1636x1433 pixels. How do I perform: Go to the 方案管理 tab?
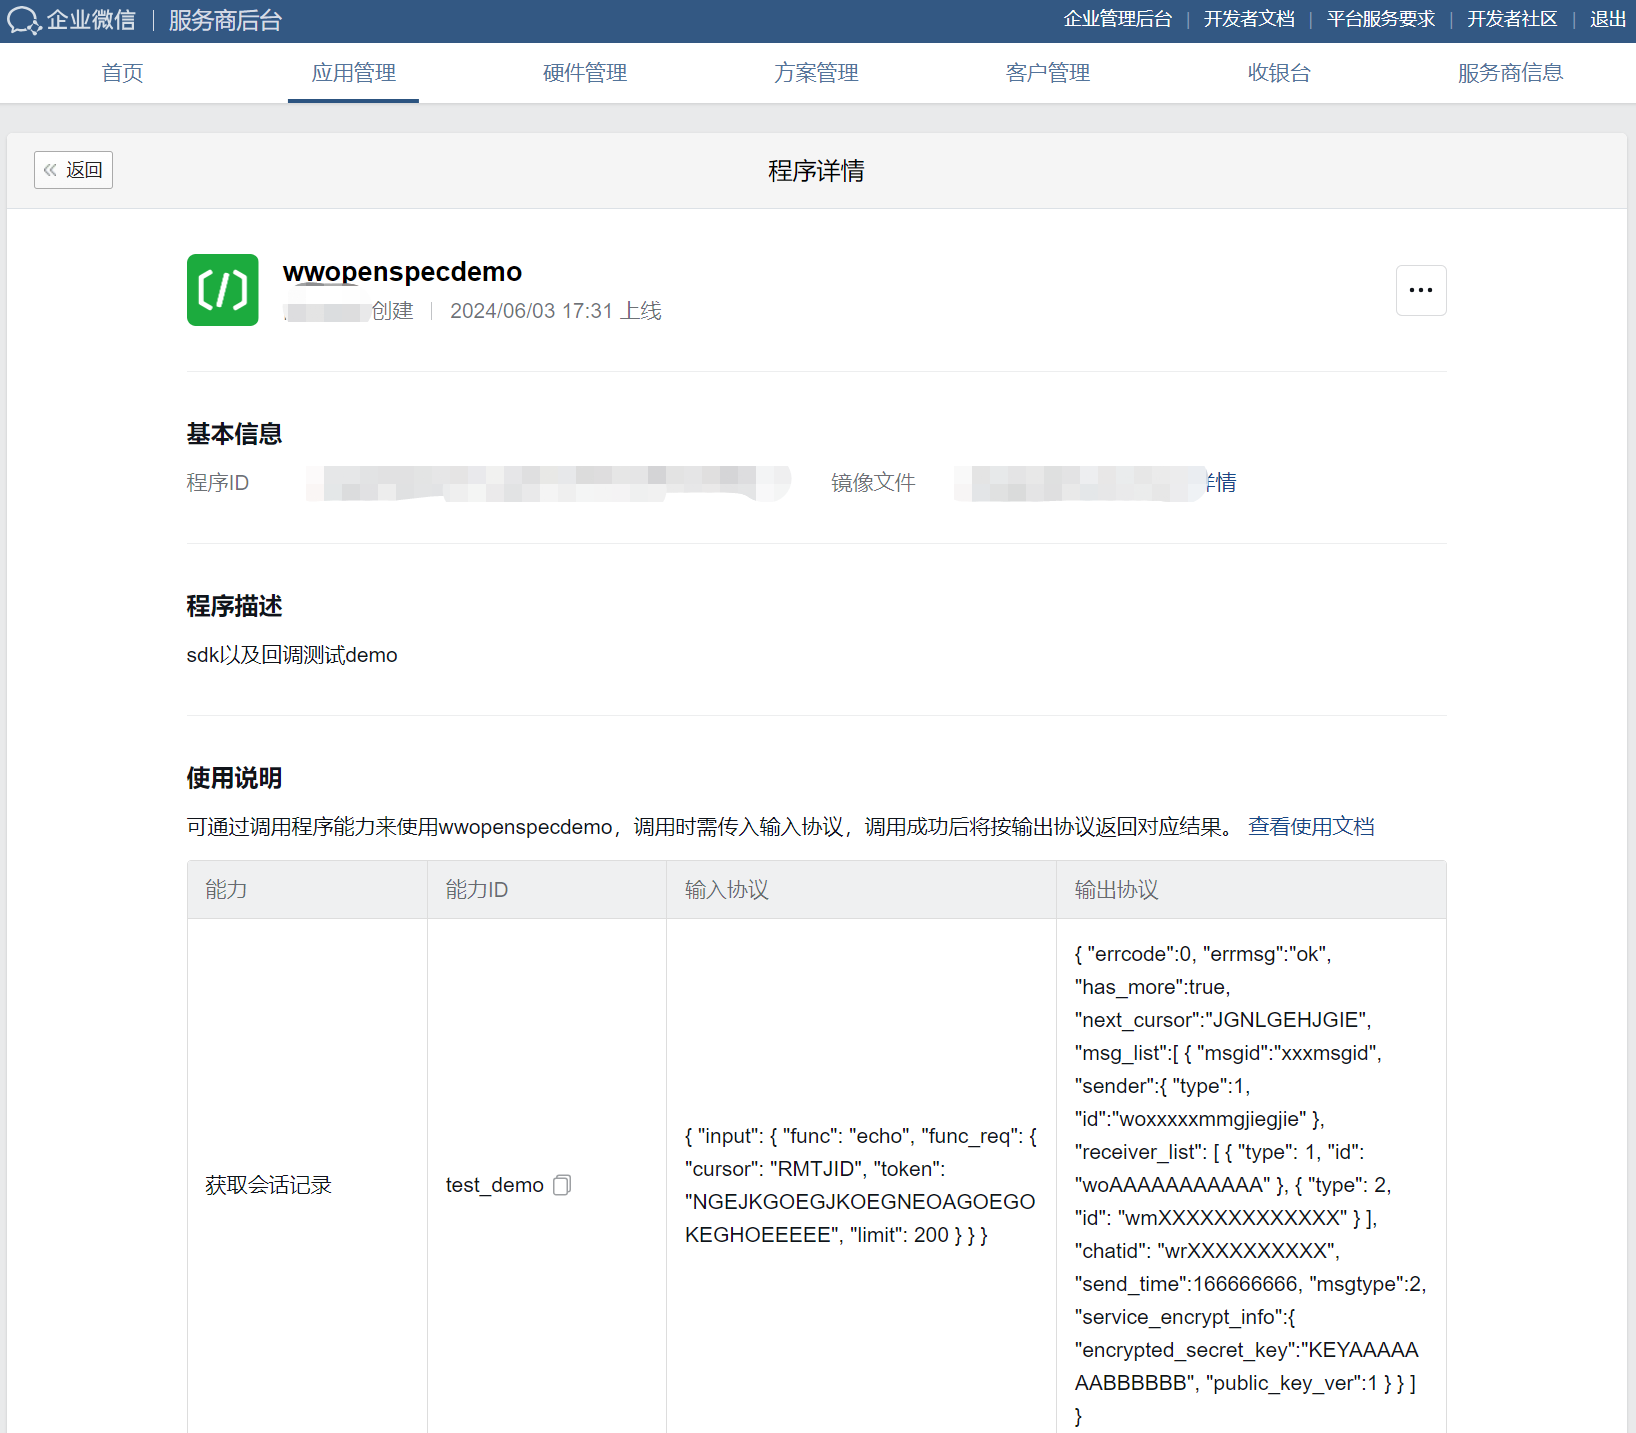coord(816,73)
